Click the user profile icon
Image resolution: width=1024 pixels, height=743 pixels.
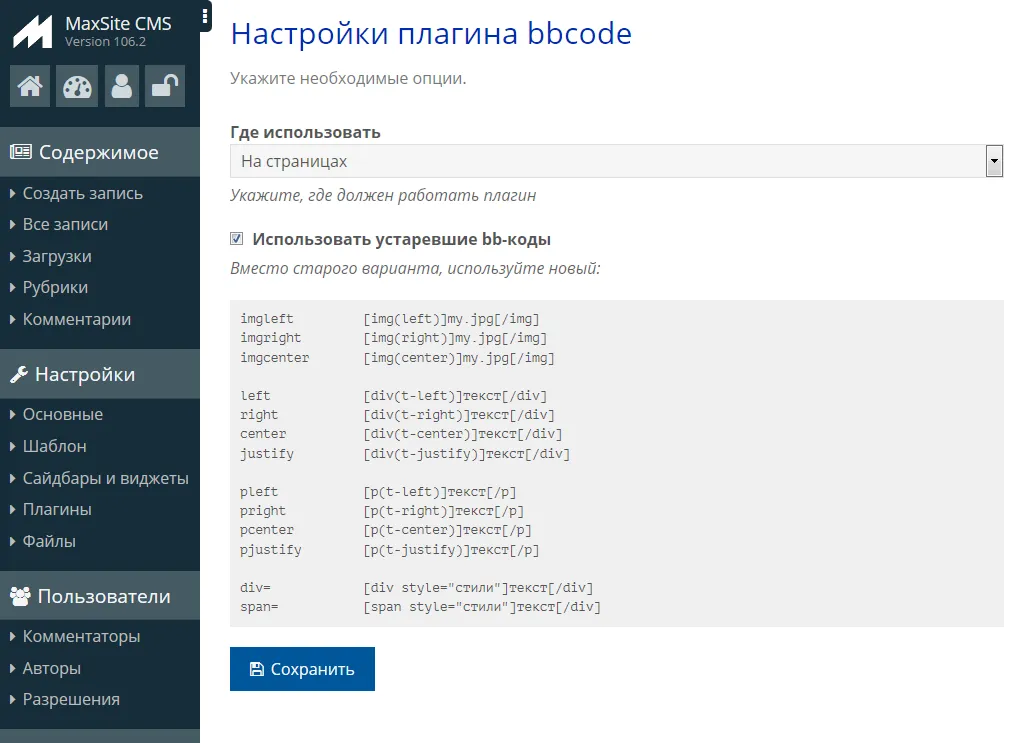122,86
